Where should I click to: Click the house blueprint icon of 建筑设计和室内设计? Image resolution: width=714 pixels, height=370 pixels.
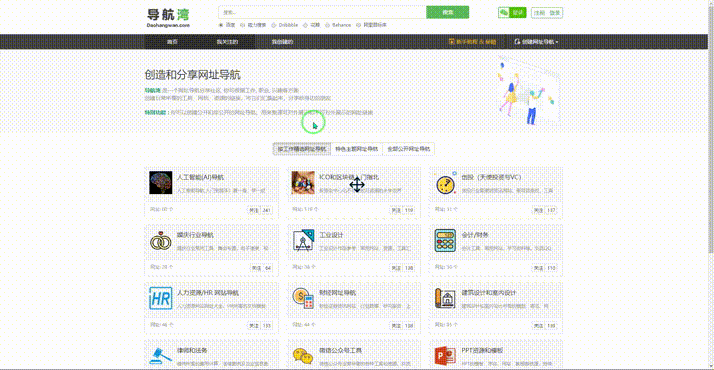tap(446, 299)
